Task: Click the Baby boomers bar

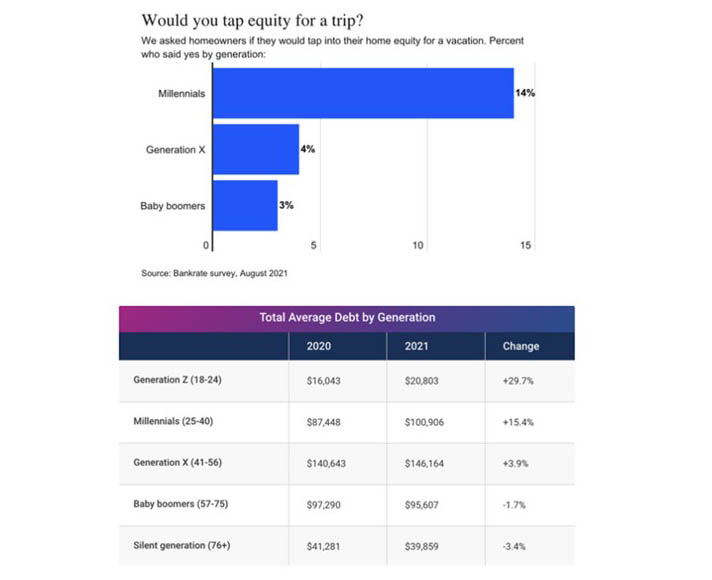Action: [x=245, y=205]
